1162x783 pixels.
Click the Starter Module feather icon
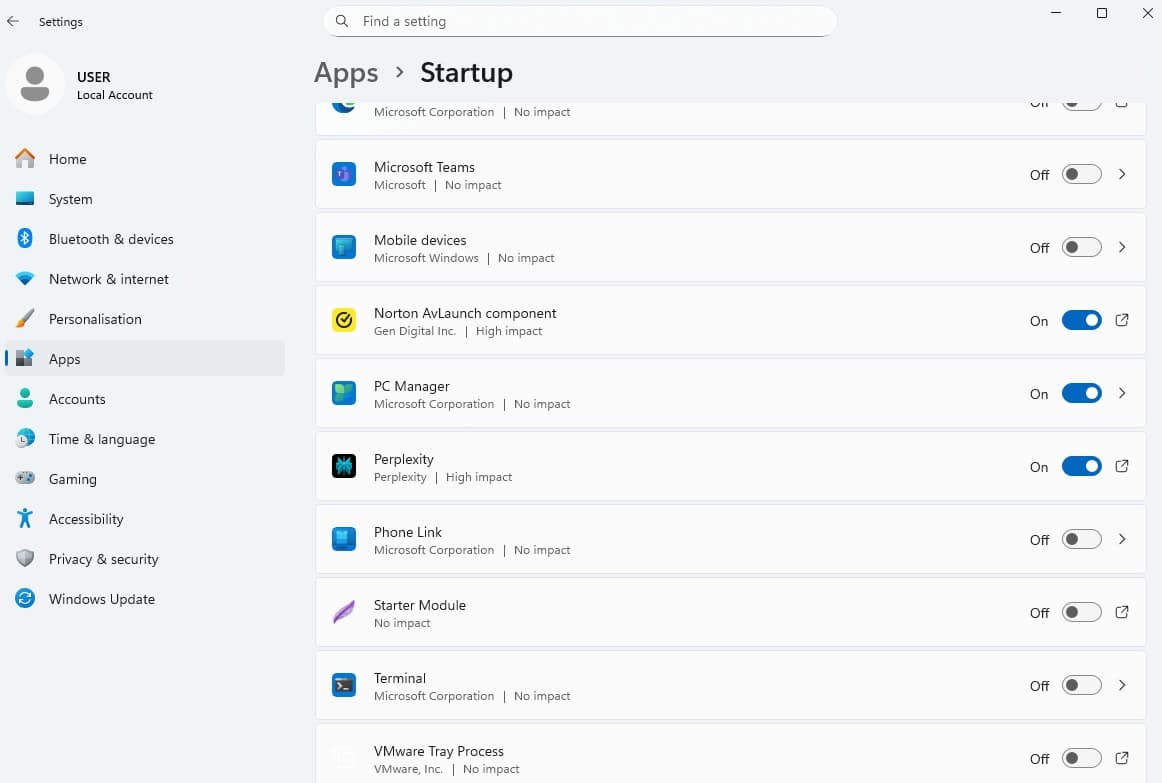click(344, 612)
